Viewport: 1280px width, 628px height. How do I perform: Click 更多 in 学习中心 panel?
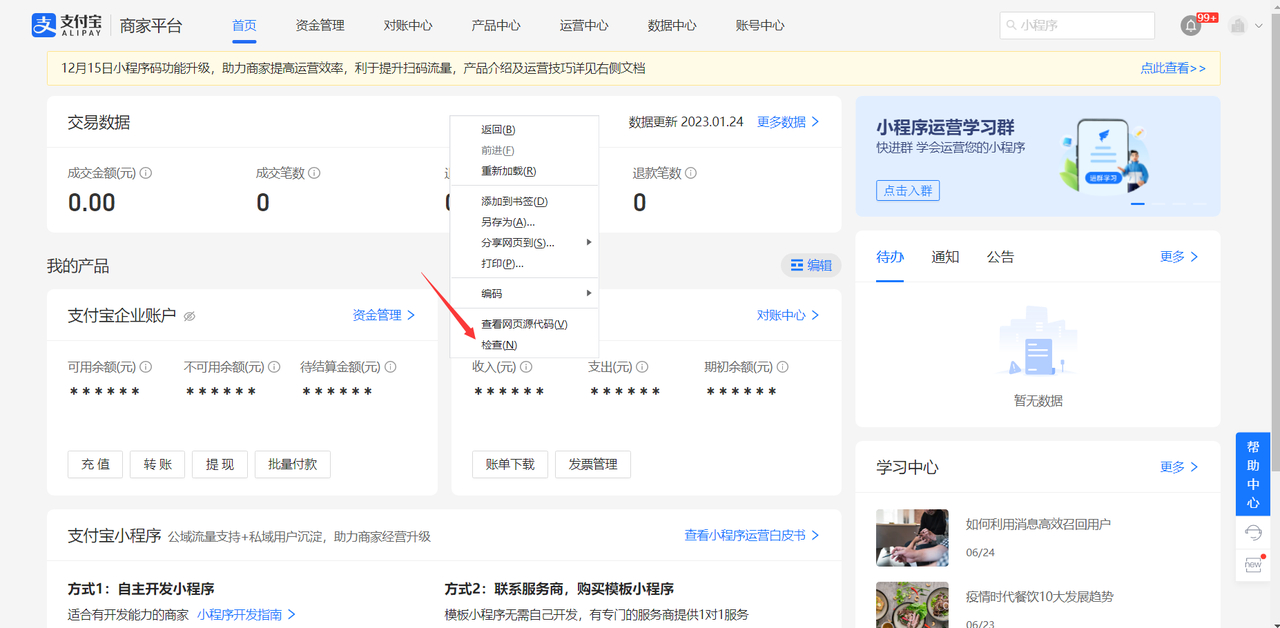coord(1179,467)
